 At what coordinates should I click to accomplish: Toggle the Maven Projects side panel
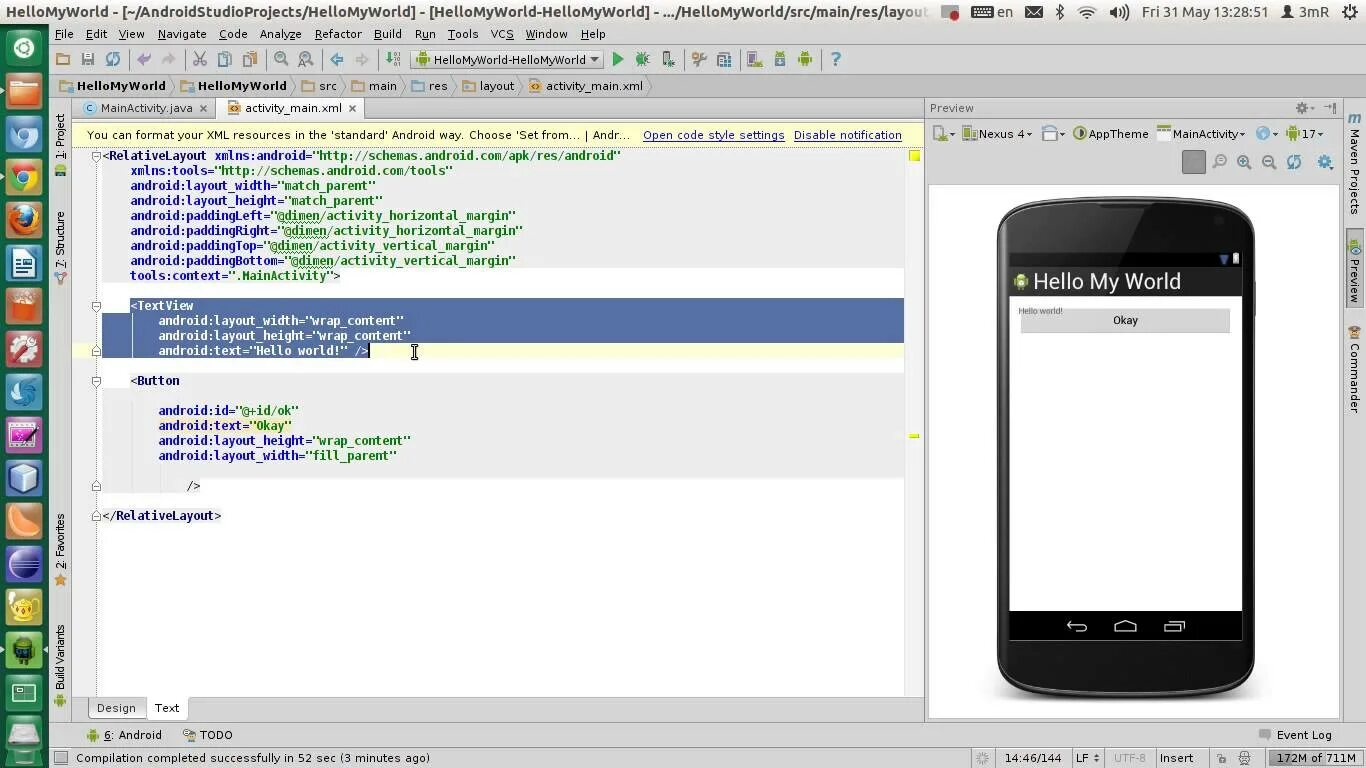point(1355,163)
